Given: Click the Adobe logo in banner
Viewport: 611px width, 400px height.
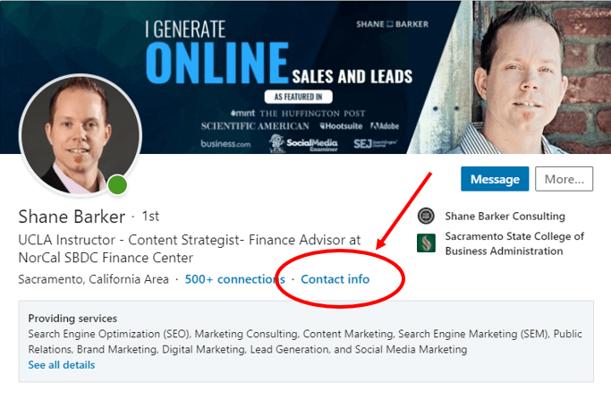Looking at the screenshot, I should tap(385, 126).
